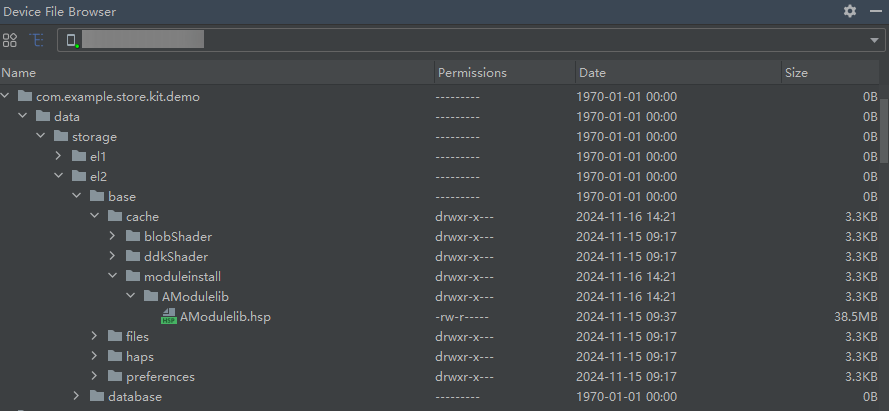Click the blobShader folder icon

point(133,237)
